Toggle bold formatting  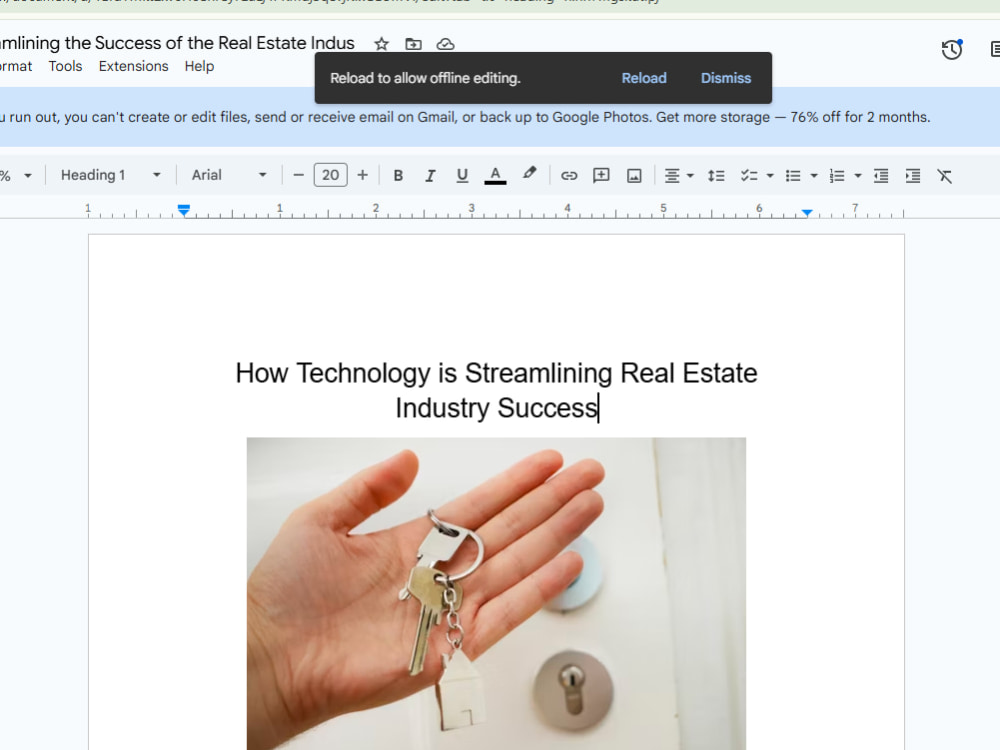point(398,175)
